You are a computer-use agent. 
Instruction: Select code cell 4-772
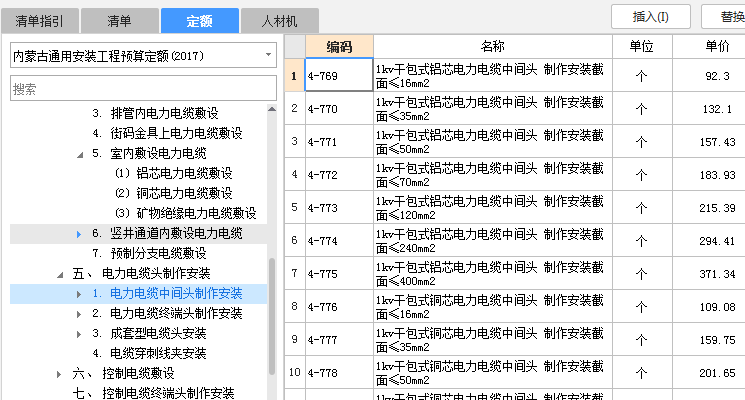339,174
